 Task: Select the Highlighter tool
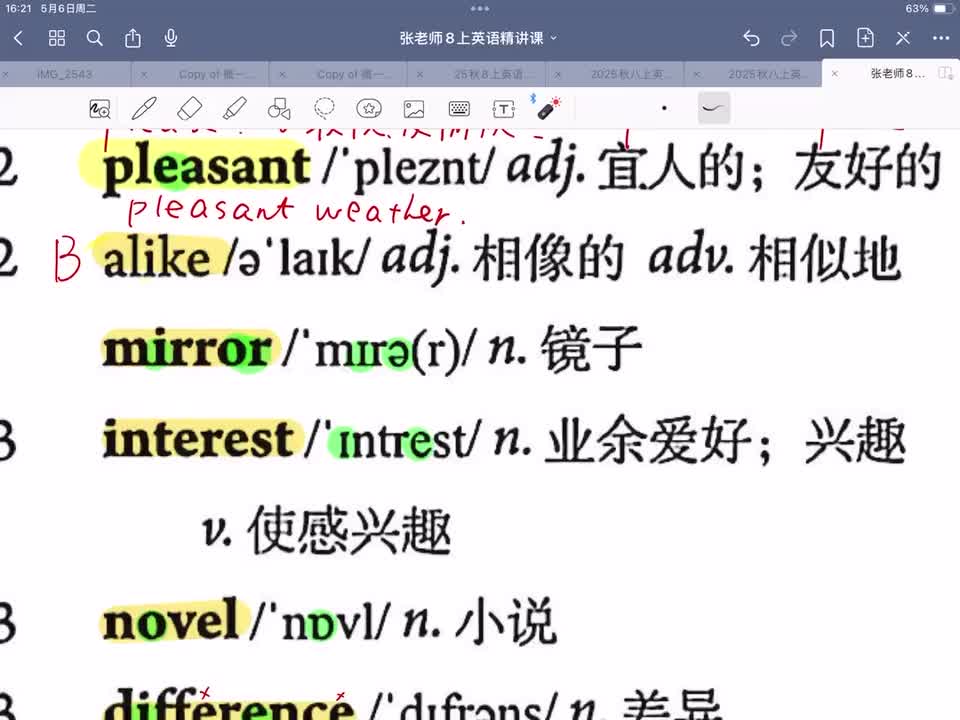pos(234,109)
